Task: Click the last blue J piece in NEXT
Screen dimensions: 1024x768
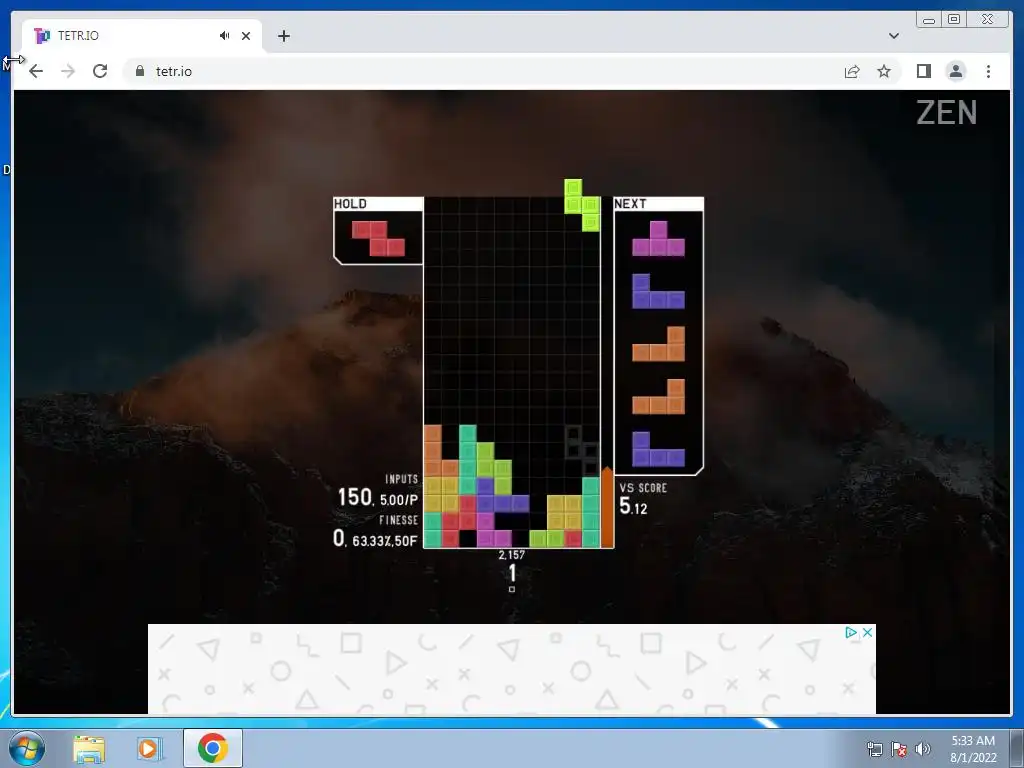Action: point(658,449)
